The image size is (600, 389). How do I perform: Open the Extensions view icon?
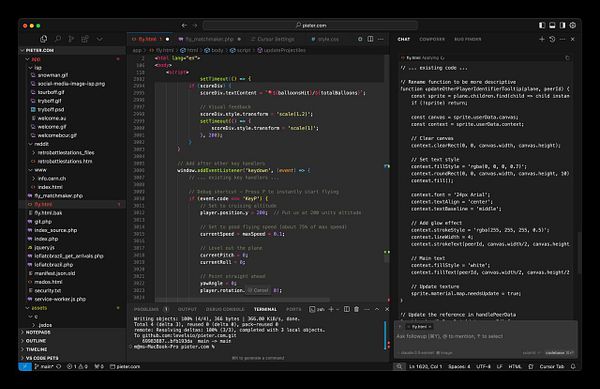tap(85, 39)
